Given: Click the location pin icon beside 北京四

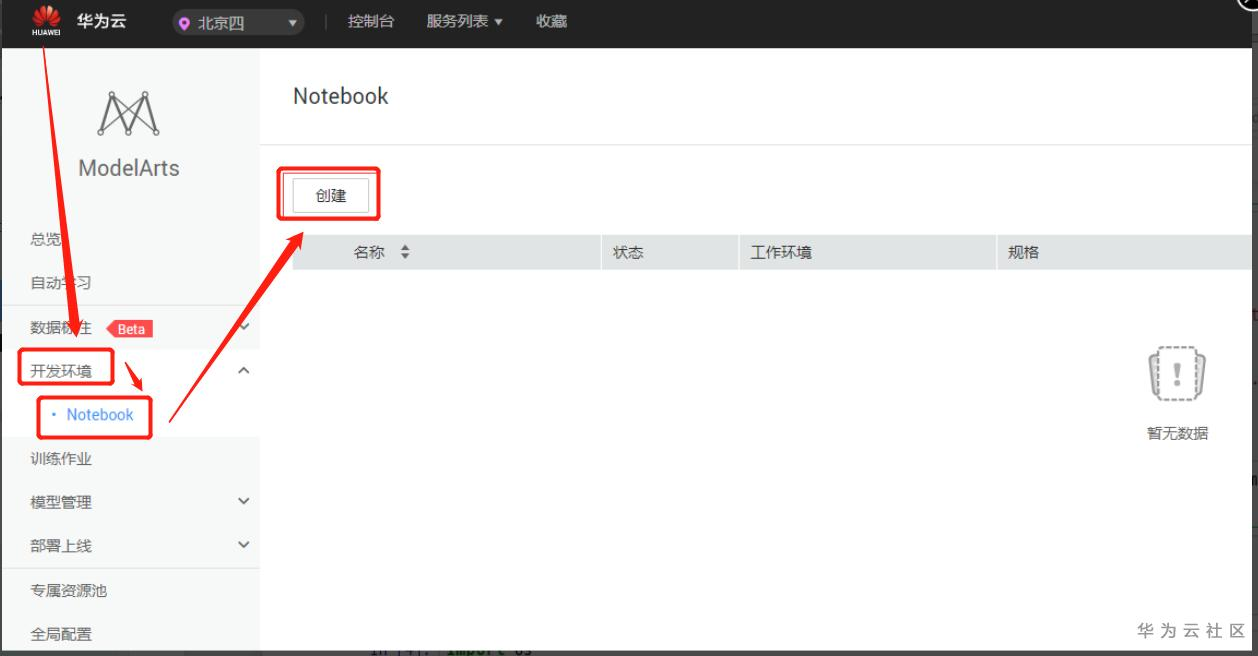Looking at the screenshot, I should point(185,23).
